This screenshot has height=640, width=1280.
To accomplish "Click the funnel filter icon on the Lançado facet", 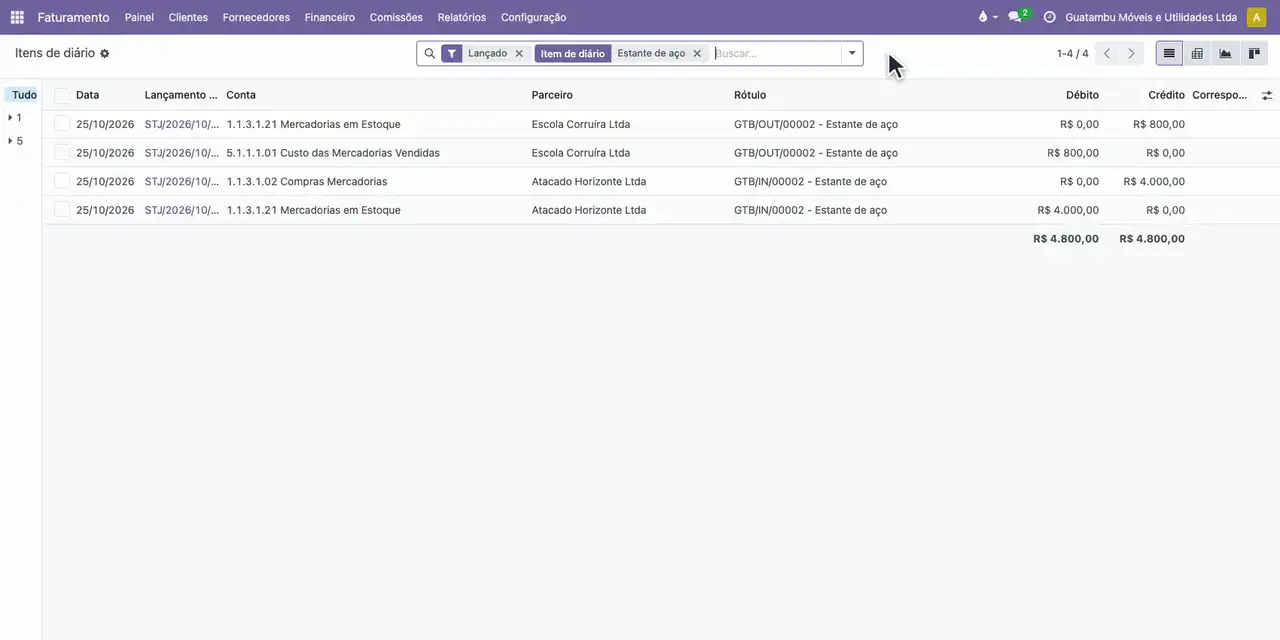I will click(452, 54).
